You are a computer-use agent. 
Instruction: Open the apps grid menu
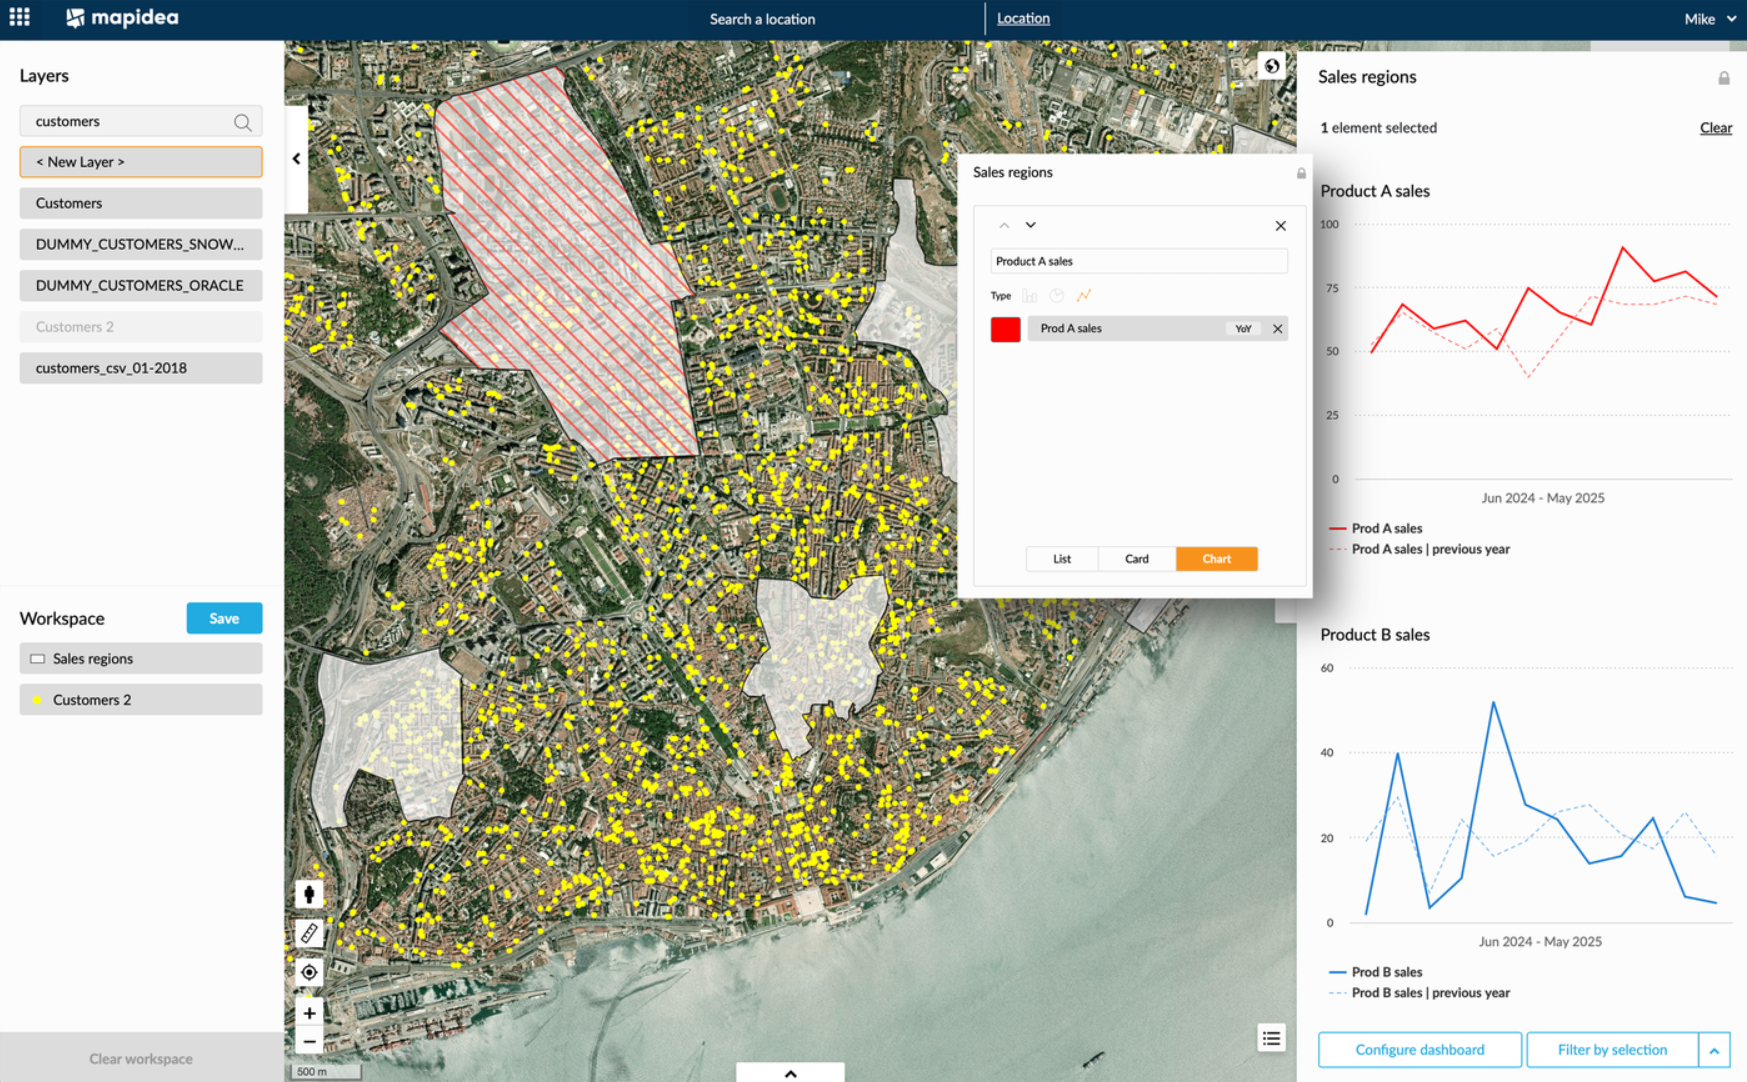pyautogui.click(x=19, y=17)
